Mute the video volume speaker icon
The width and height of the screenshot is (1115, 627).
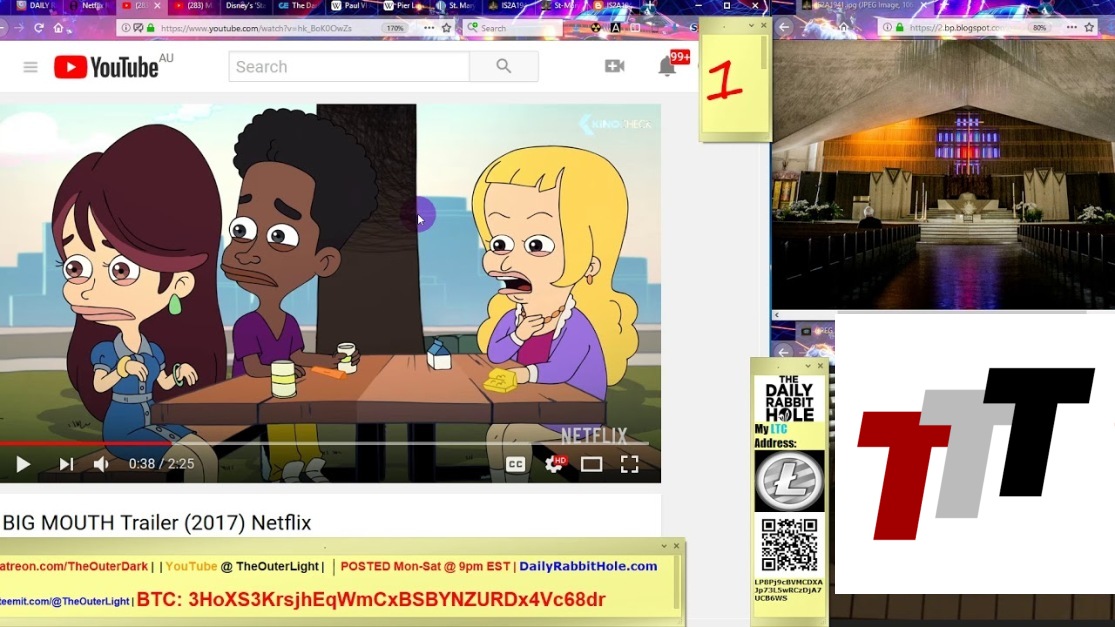click(x=101, y=464)
